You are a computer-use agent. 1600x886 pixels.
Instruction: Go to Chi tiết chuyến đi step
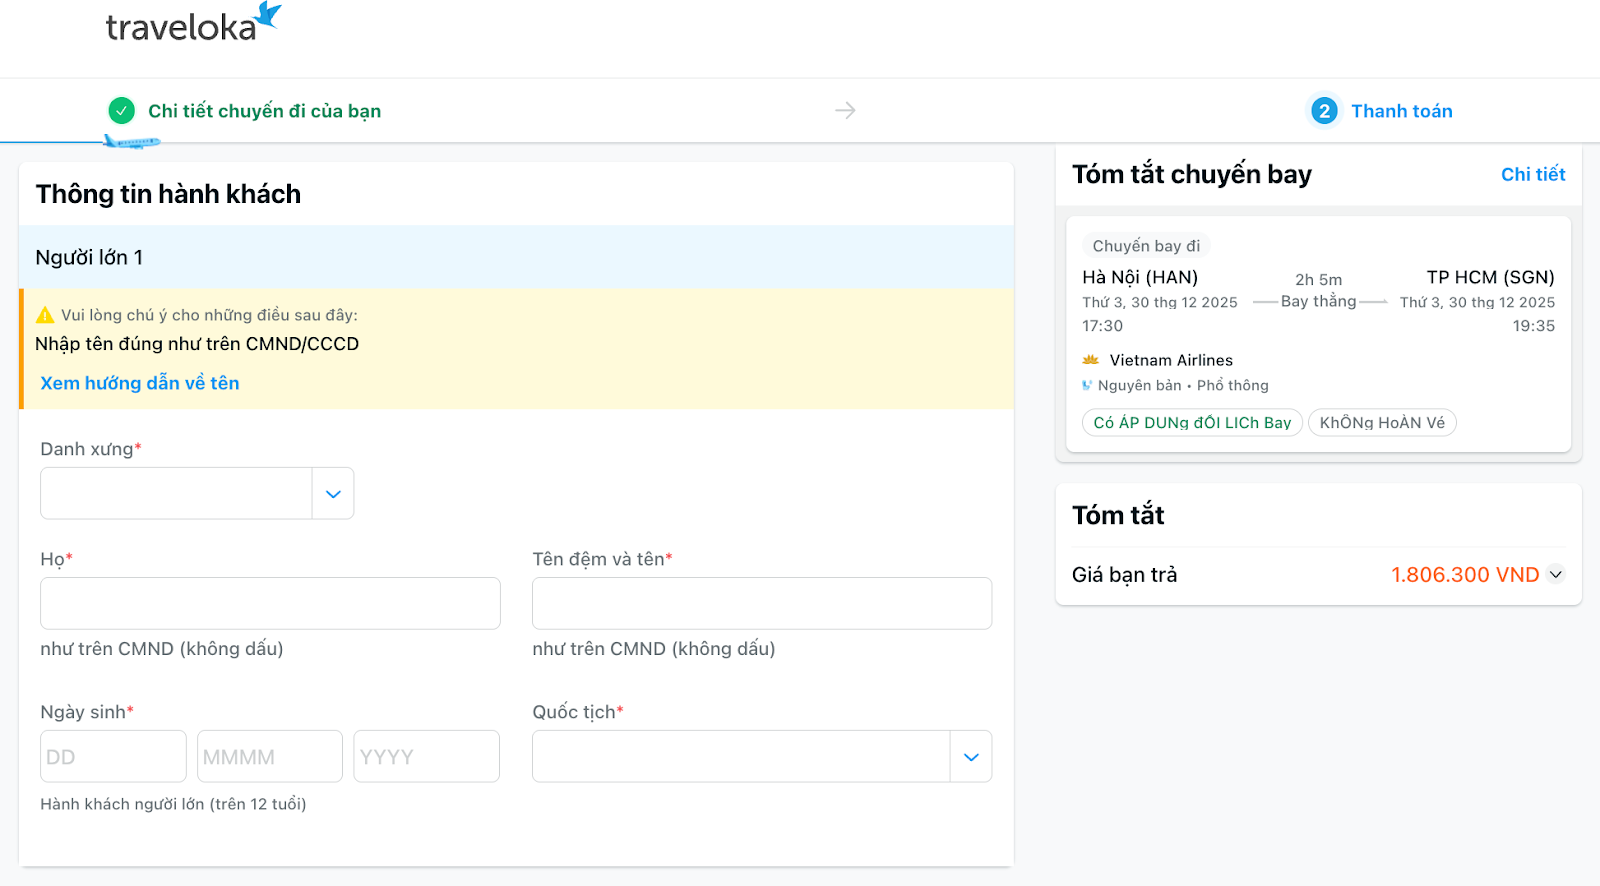pyautogui.click(x=264, y=111)
